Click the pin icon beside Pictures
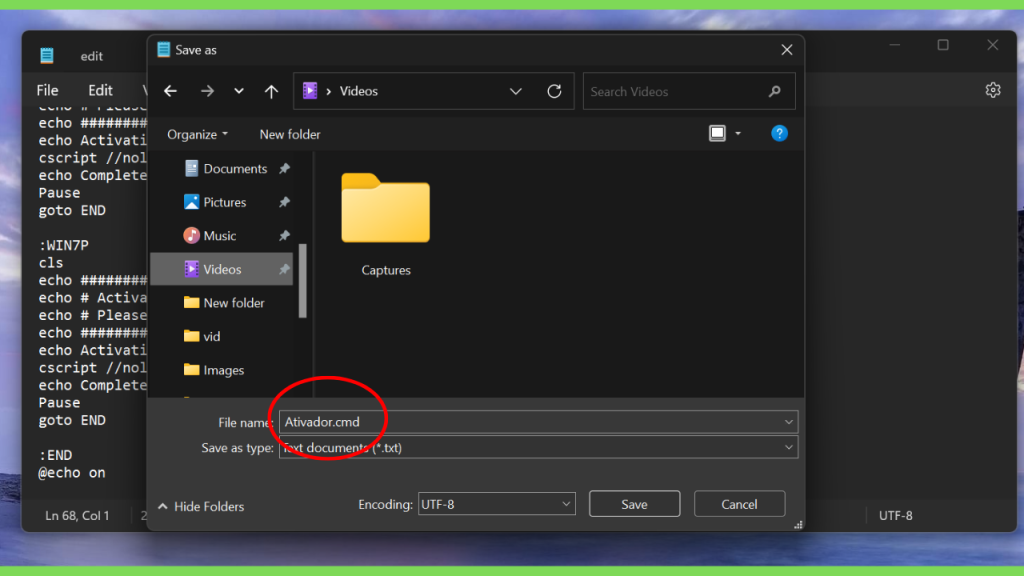 pos(284,202)
